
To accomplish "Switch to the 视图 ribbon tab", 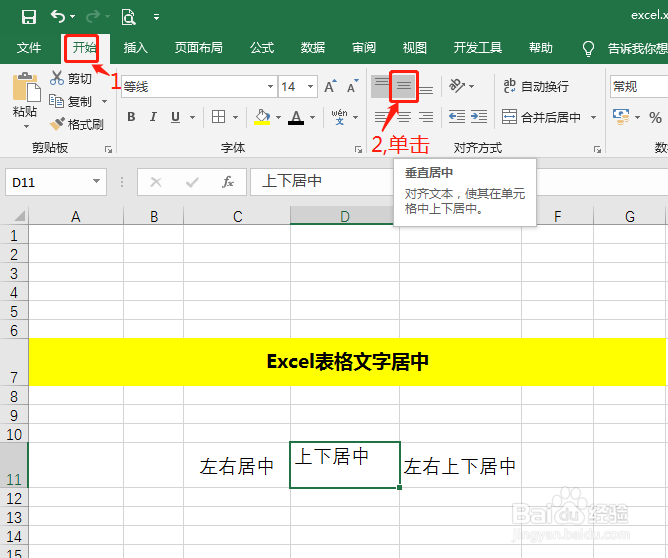I will (415, 48).
